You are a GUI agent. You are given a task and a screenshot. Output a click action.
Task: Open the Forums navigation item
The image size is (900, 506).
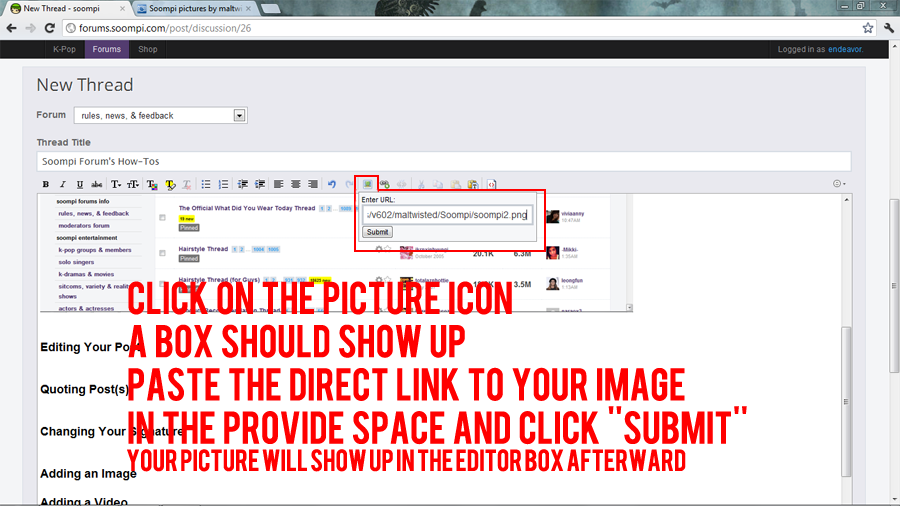107,49
